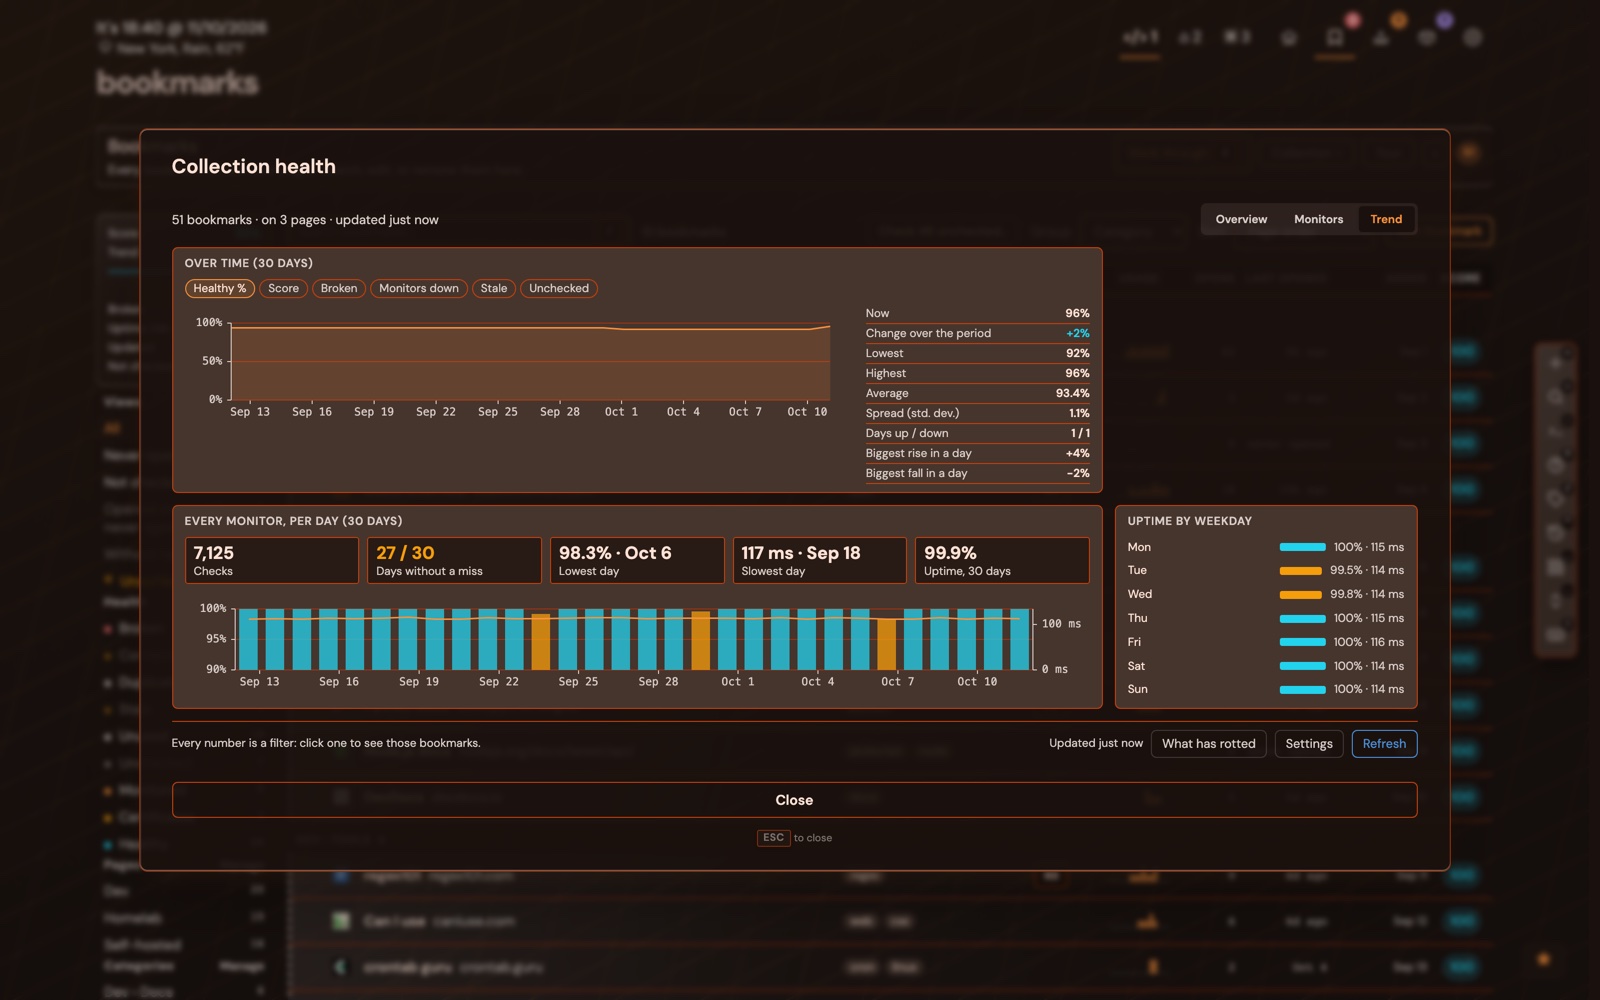The height and width of the screenshot is (1000, 1600).
Task: Click the Change over the period +2% value
Action: point(1078,333)
